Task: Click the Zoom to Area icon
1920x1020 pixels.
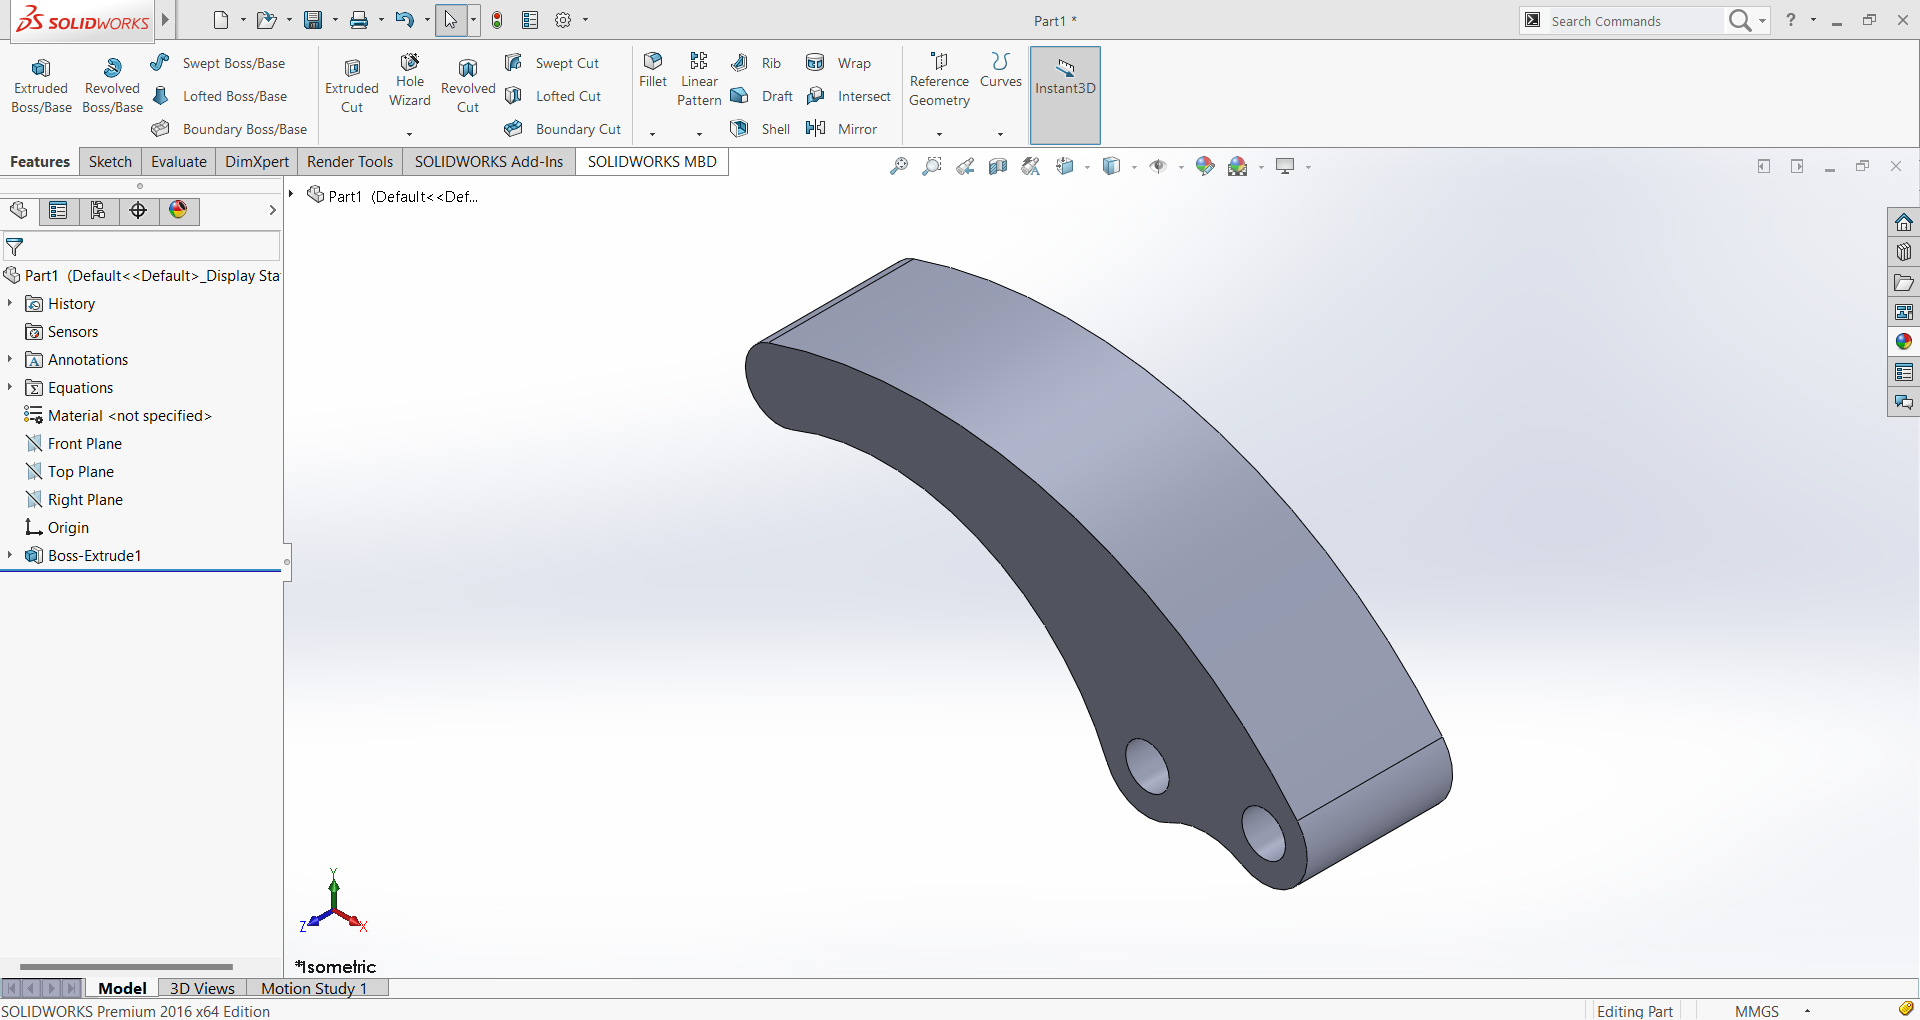Action: coord(932,166)
